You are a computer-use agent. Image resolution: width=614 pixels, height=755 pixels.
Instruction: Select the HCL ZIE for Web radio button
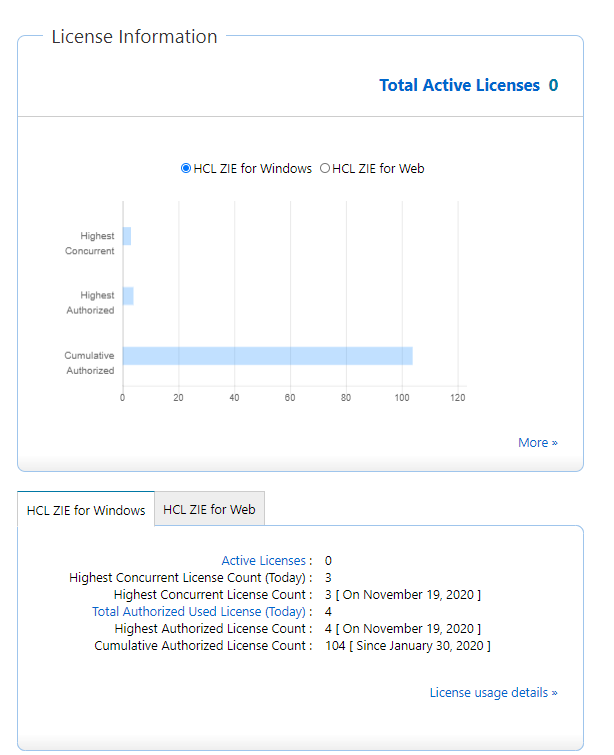[325, 169]
